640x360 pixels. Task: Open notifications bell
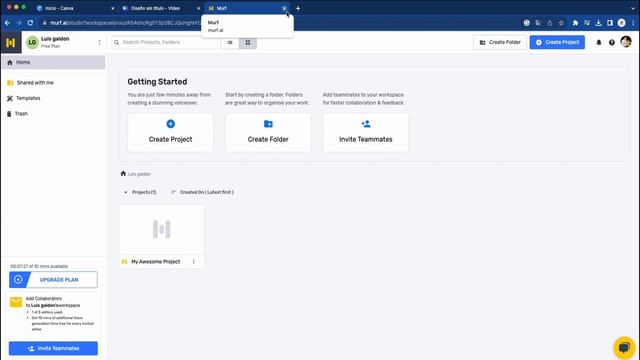pos(599,42)
